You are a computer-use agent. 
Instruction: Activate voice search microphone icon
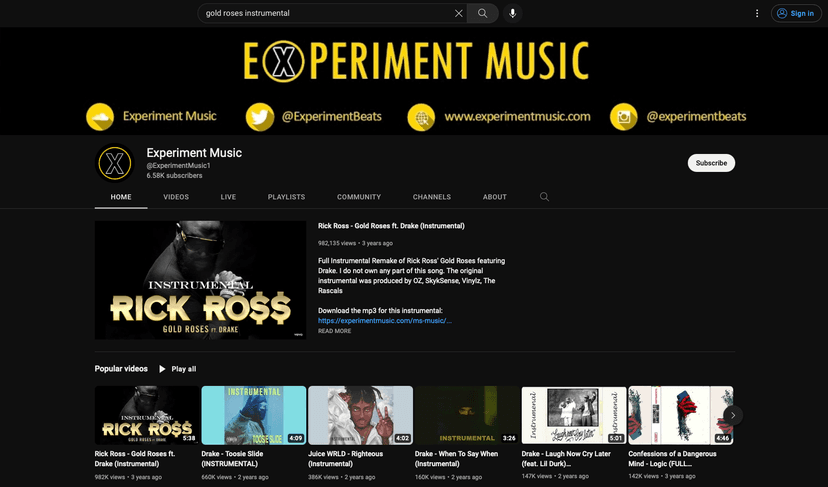[513, 13]
